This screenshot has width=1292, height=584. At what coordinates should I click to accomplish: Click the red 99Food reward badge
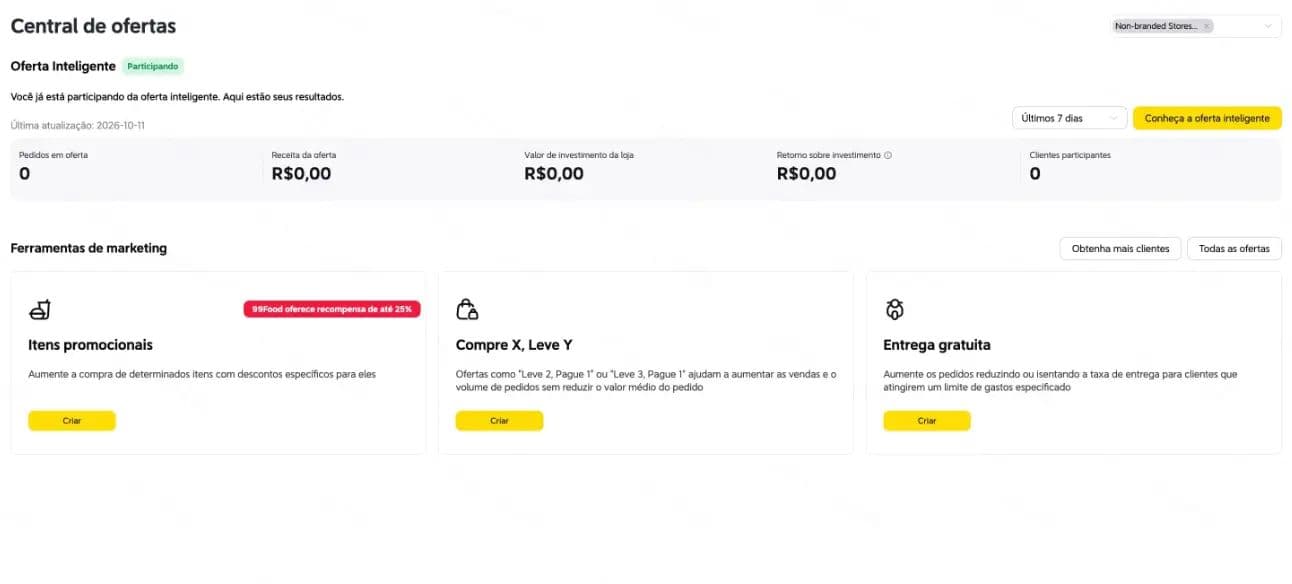point(332,309)
